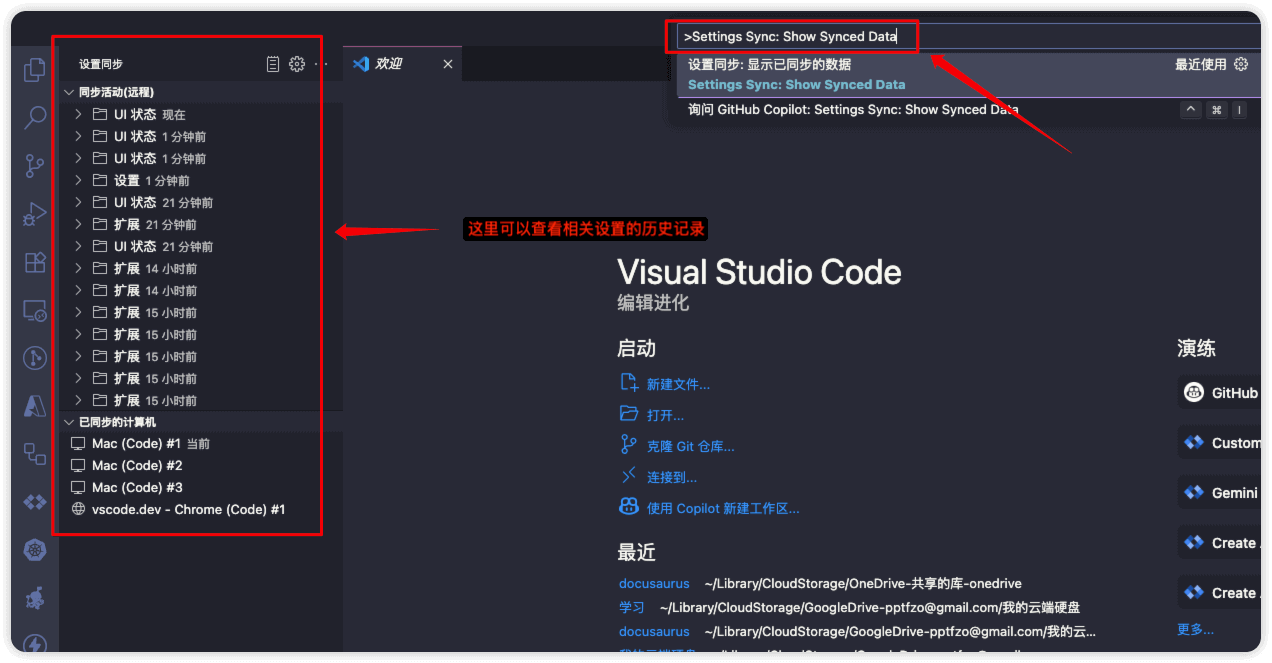Viewport: 1272px width, 663px height.
Task: Click 连接到... link
Action: pyautogui.click(x=672, y=477)
